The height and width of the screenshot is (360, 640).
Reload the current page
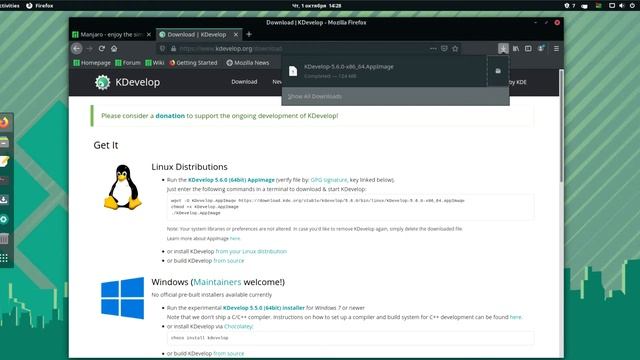click(102, 49)
